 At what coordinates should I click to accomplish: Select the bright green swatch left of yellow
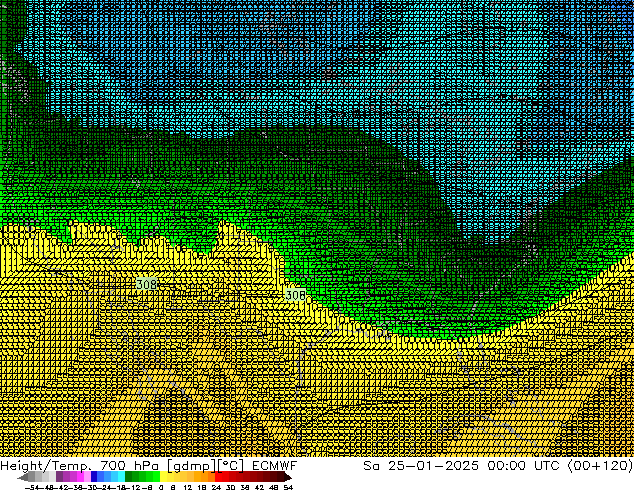click(156, 476)
